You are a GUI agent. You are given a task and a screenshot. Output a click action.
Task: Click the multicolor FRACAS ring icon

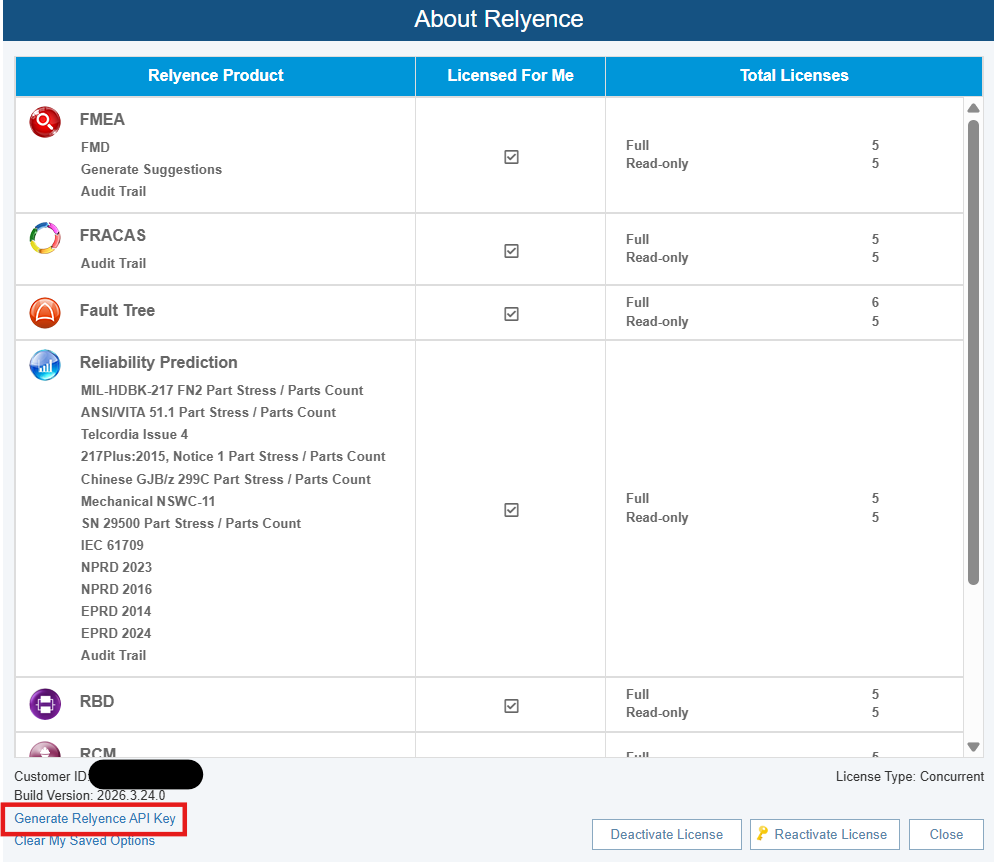click(45, 238)
